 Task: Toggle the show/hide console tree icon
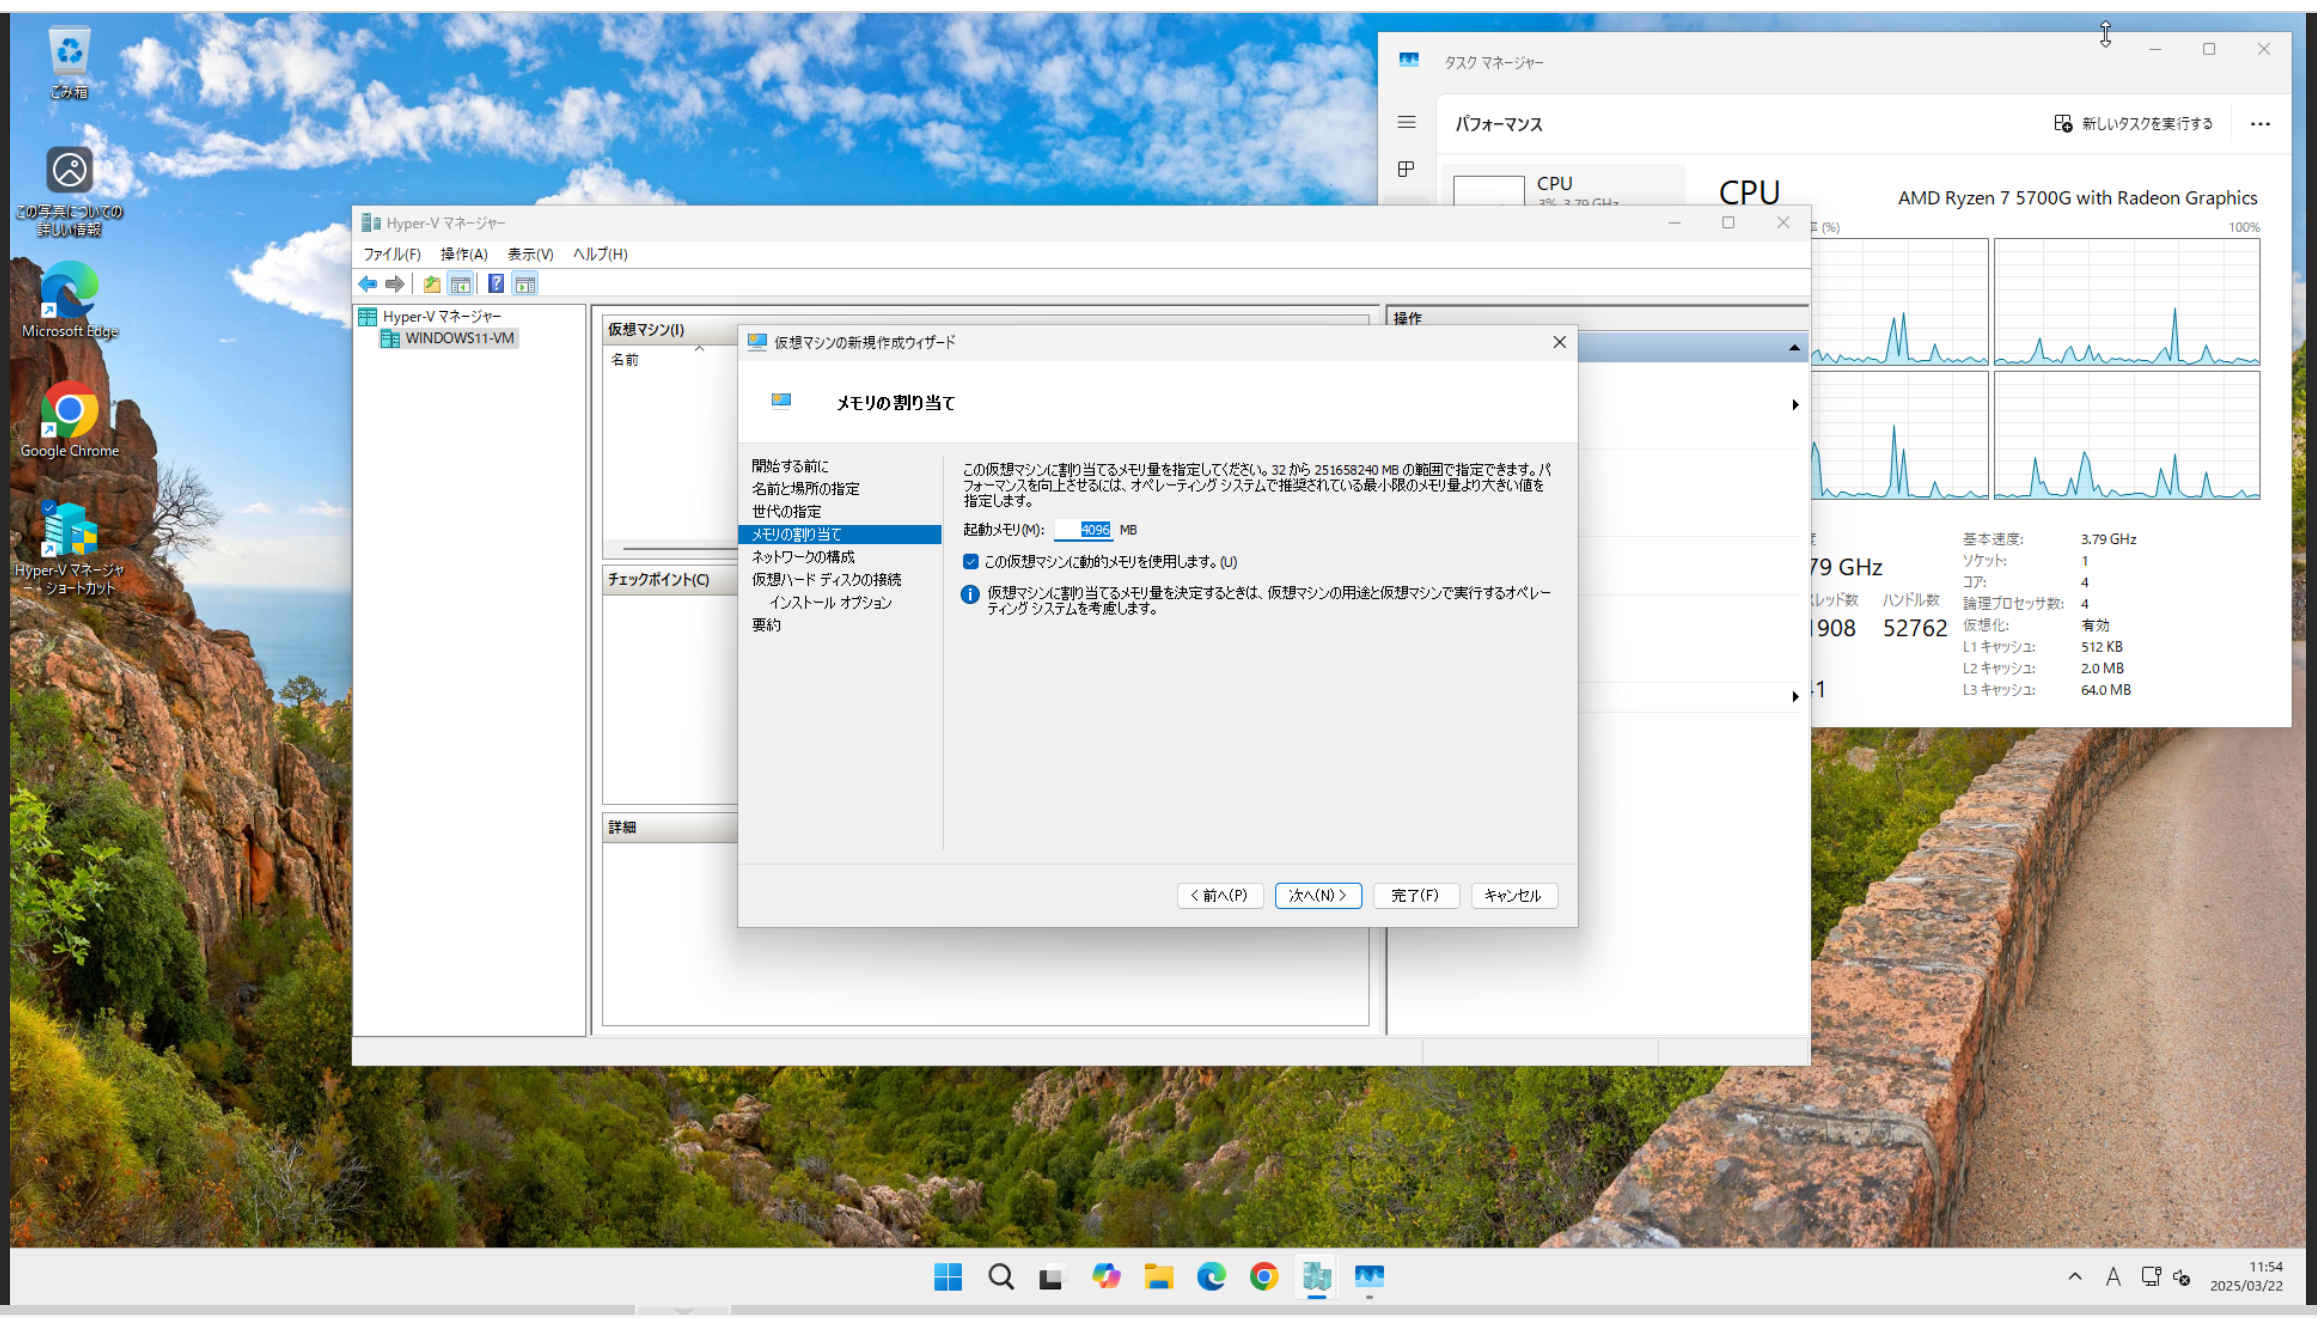click(x=460, y=284)
